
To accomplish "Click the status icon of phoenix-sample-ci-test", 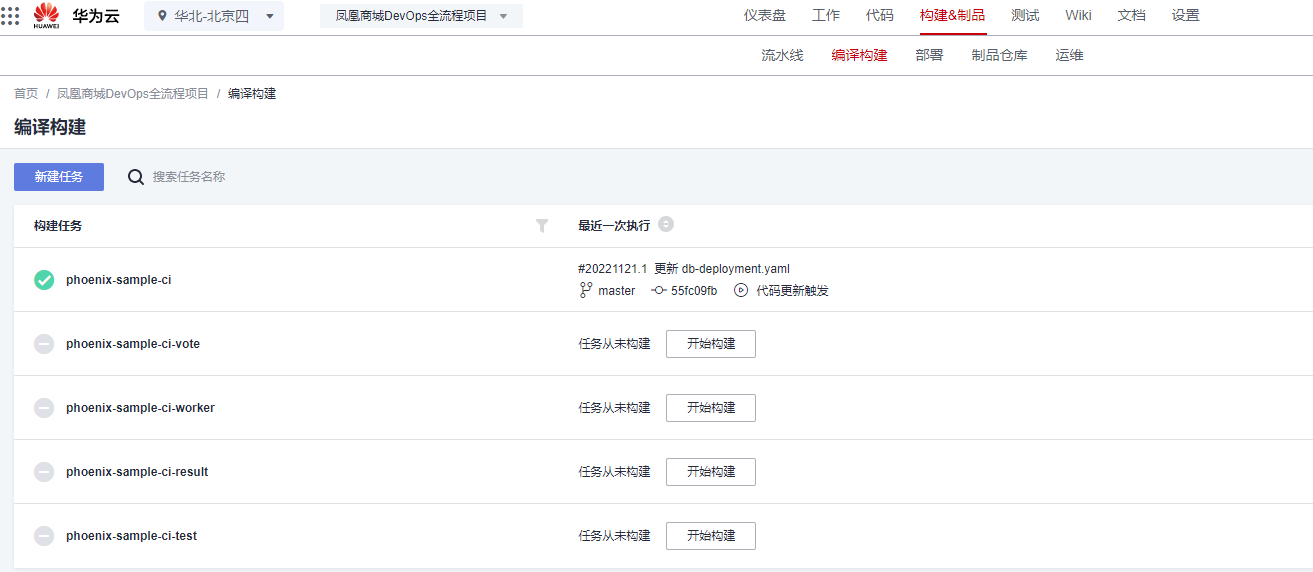I will (44, 536).
